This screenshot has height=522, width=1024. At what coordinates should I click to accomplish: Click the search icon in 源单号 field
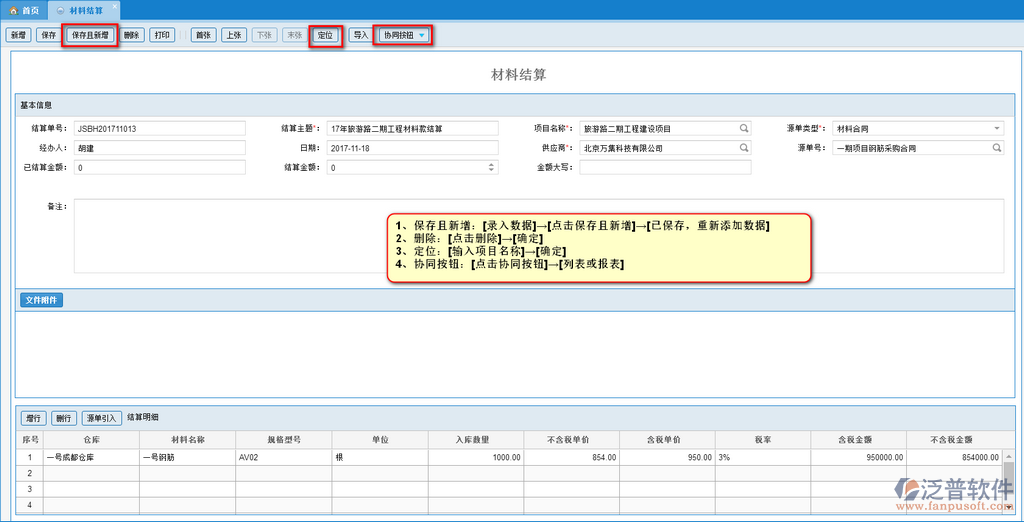tap(996, 148)
